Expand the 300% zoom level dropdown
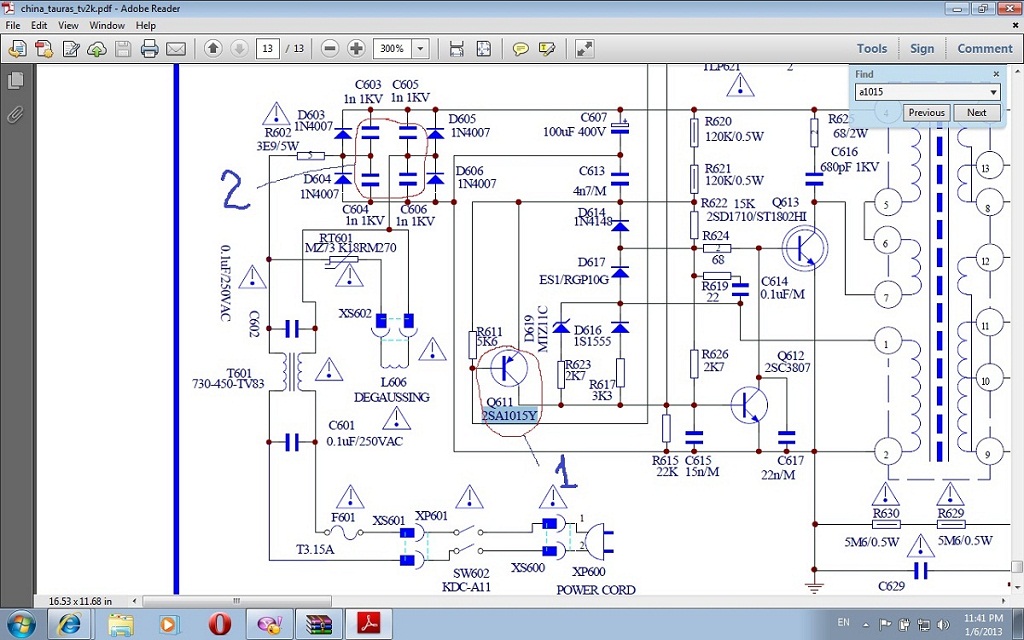1024x640 pixels. pos(420,48)
